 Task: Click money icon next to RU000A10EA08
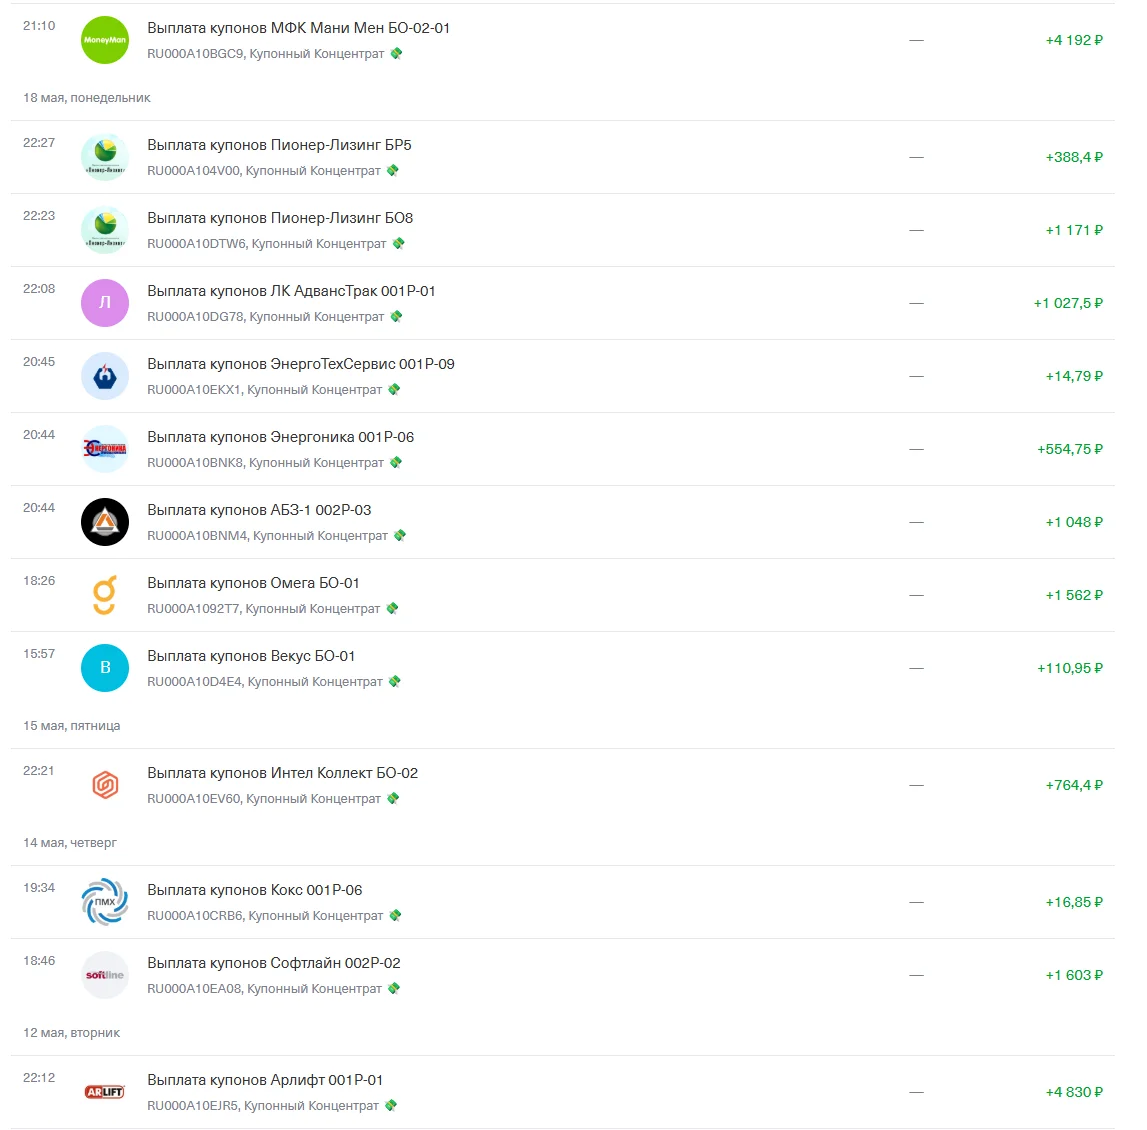394,989
